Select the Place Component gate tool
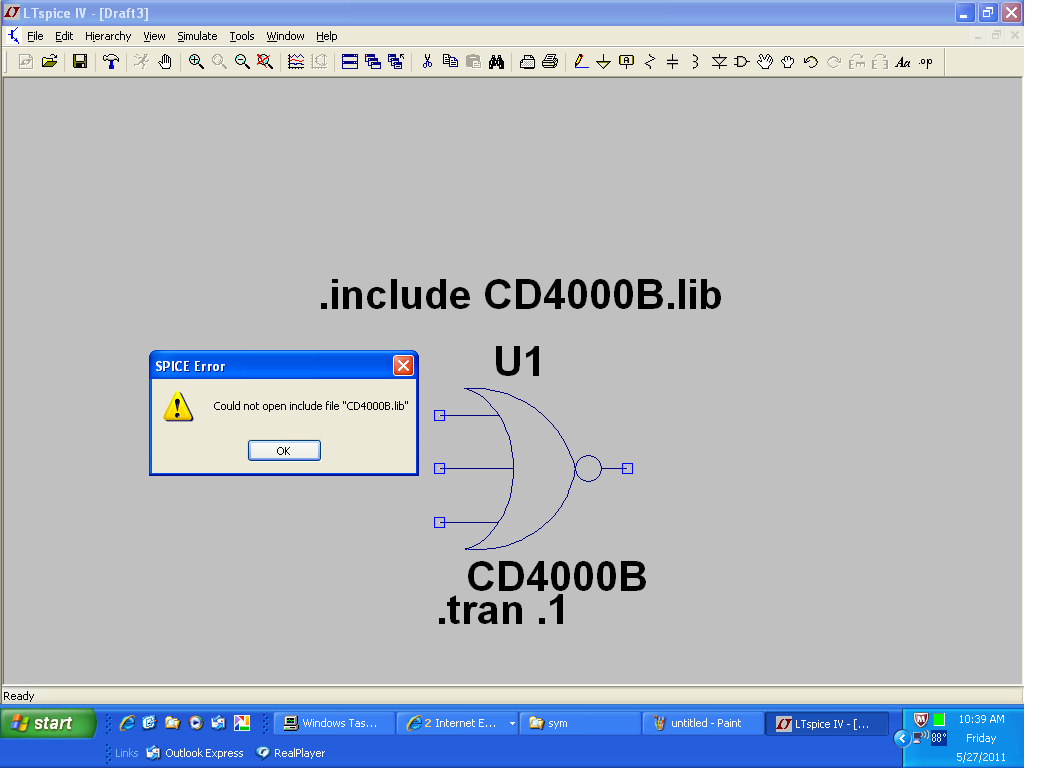Viewport: 1042px width, 770px height. pyautogui.click(x=742, y=62)
